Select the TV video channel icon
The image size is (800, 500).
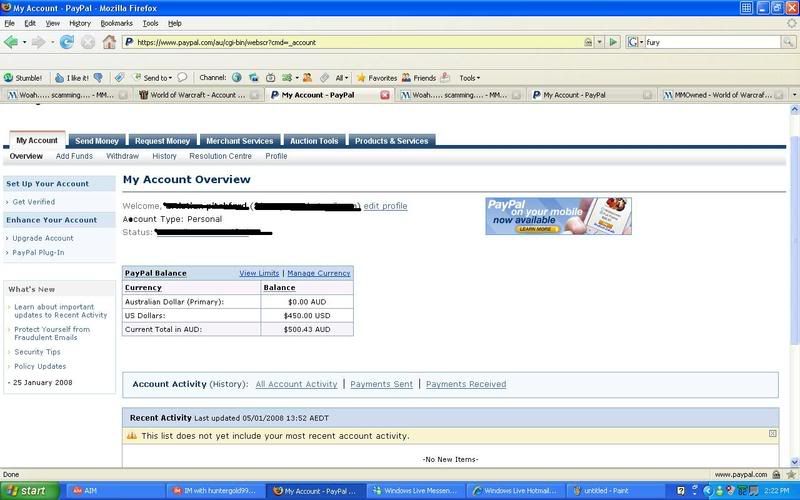click(x=270, y=78)
